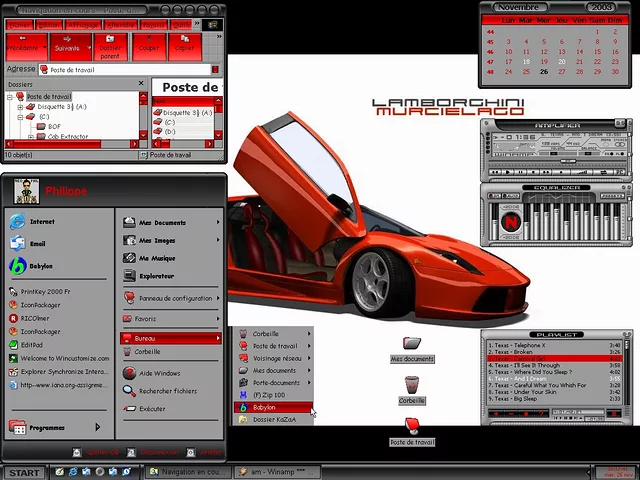Open EditPad from recent programs list
Screen dimensions: 640x480
pos(32,344)
